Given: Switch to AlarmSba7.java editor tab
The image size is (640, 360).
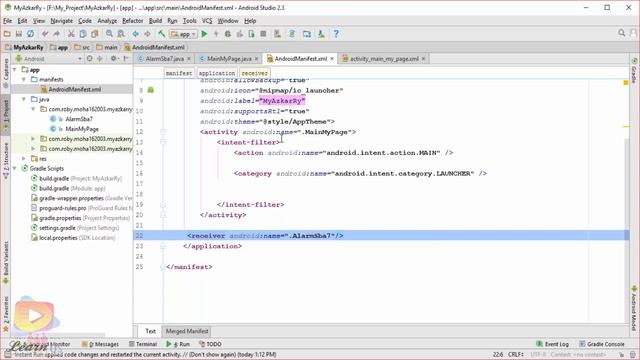Looking at the screenshot, I should pos(164,59).
